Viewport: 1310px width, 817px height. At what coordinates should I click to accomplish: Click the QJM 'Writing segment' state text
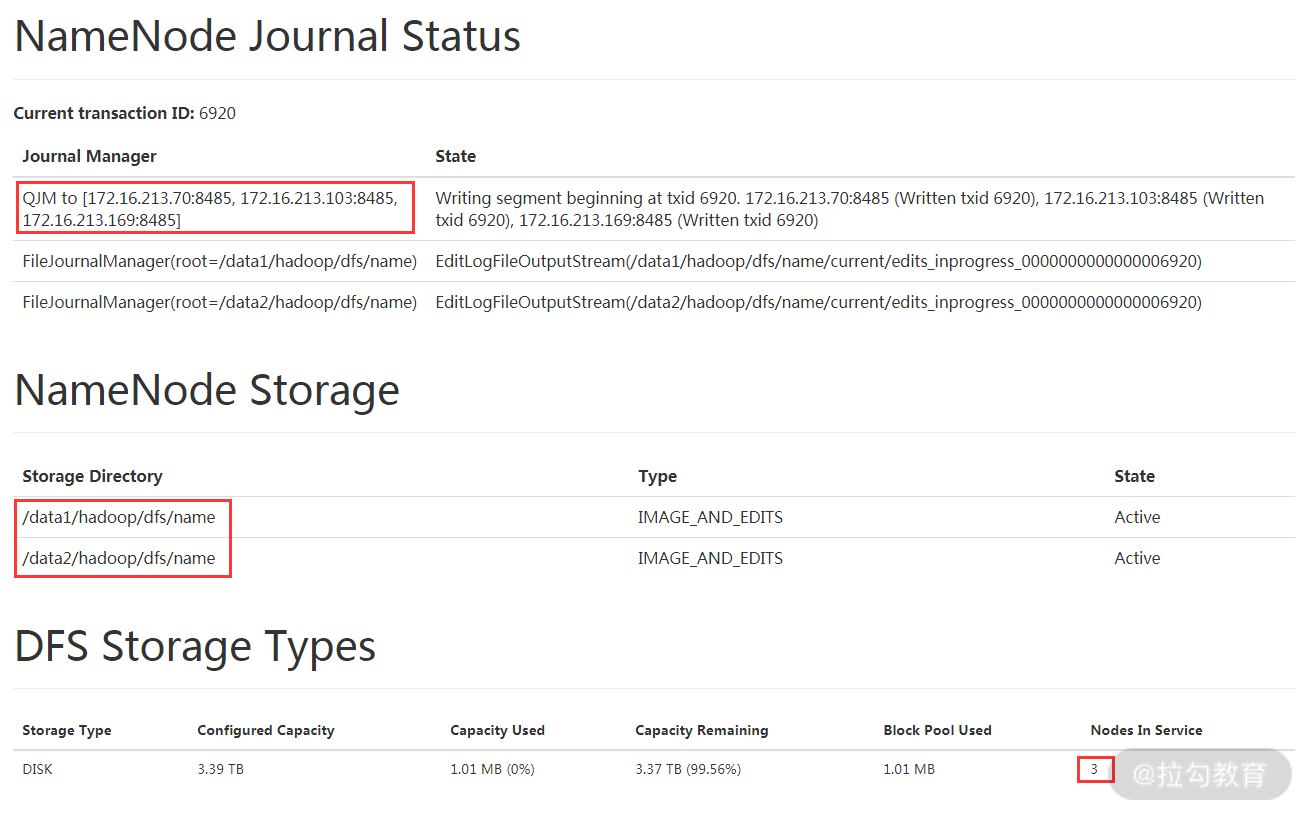point(849,208)
